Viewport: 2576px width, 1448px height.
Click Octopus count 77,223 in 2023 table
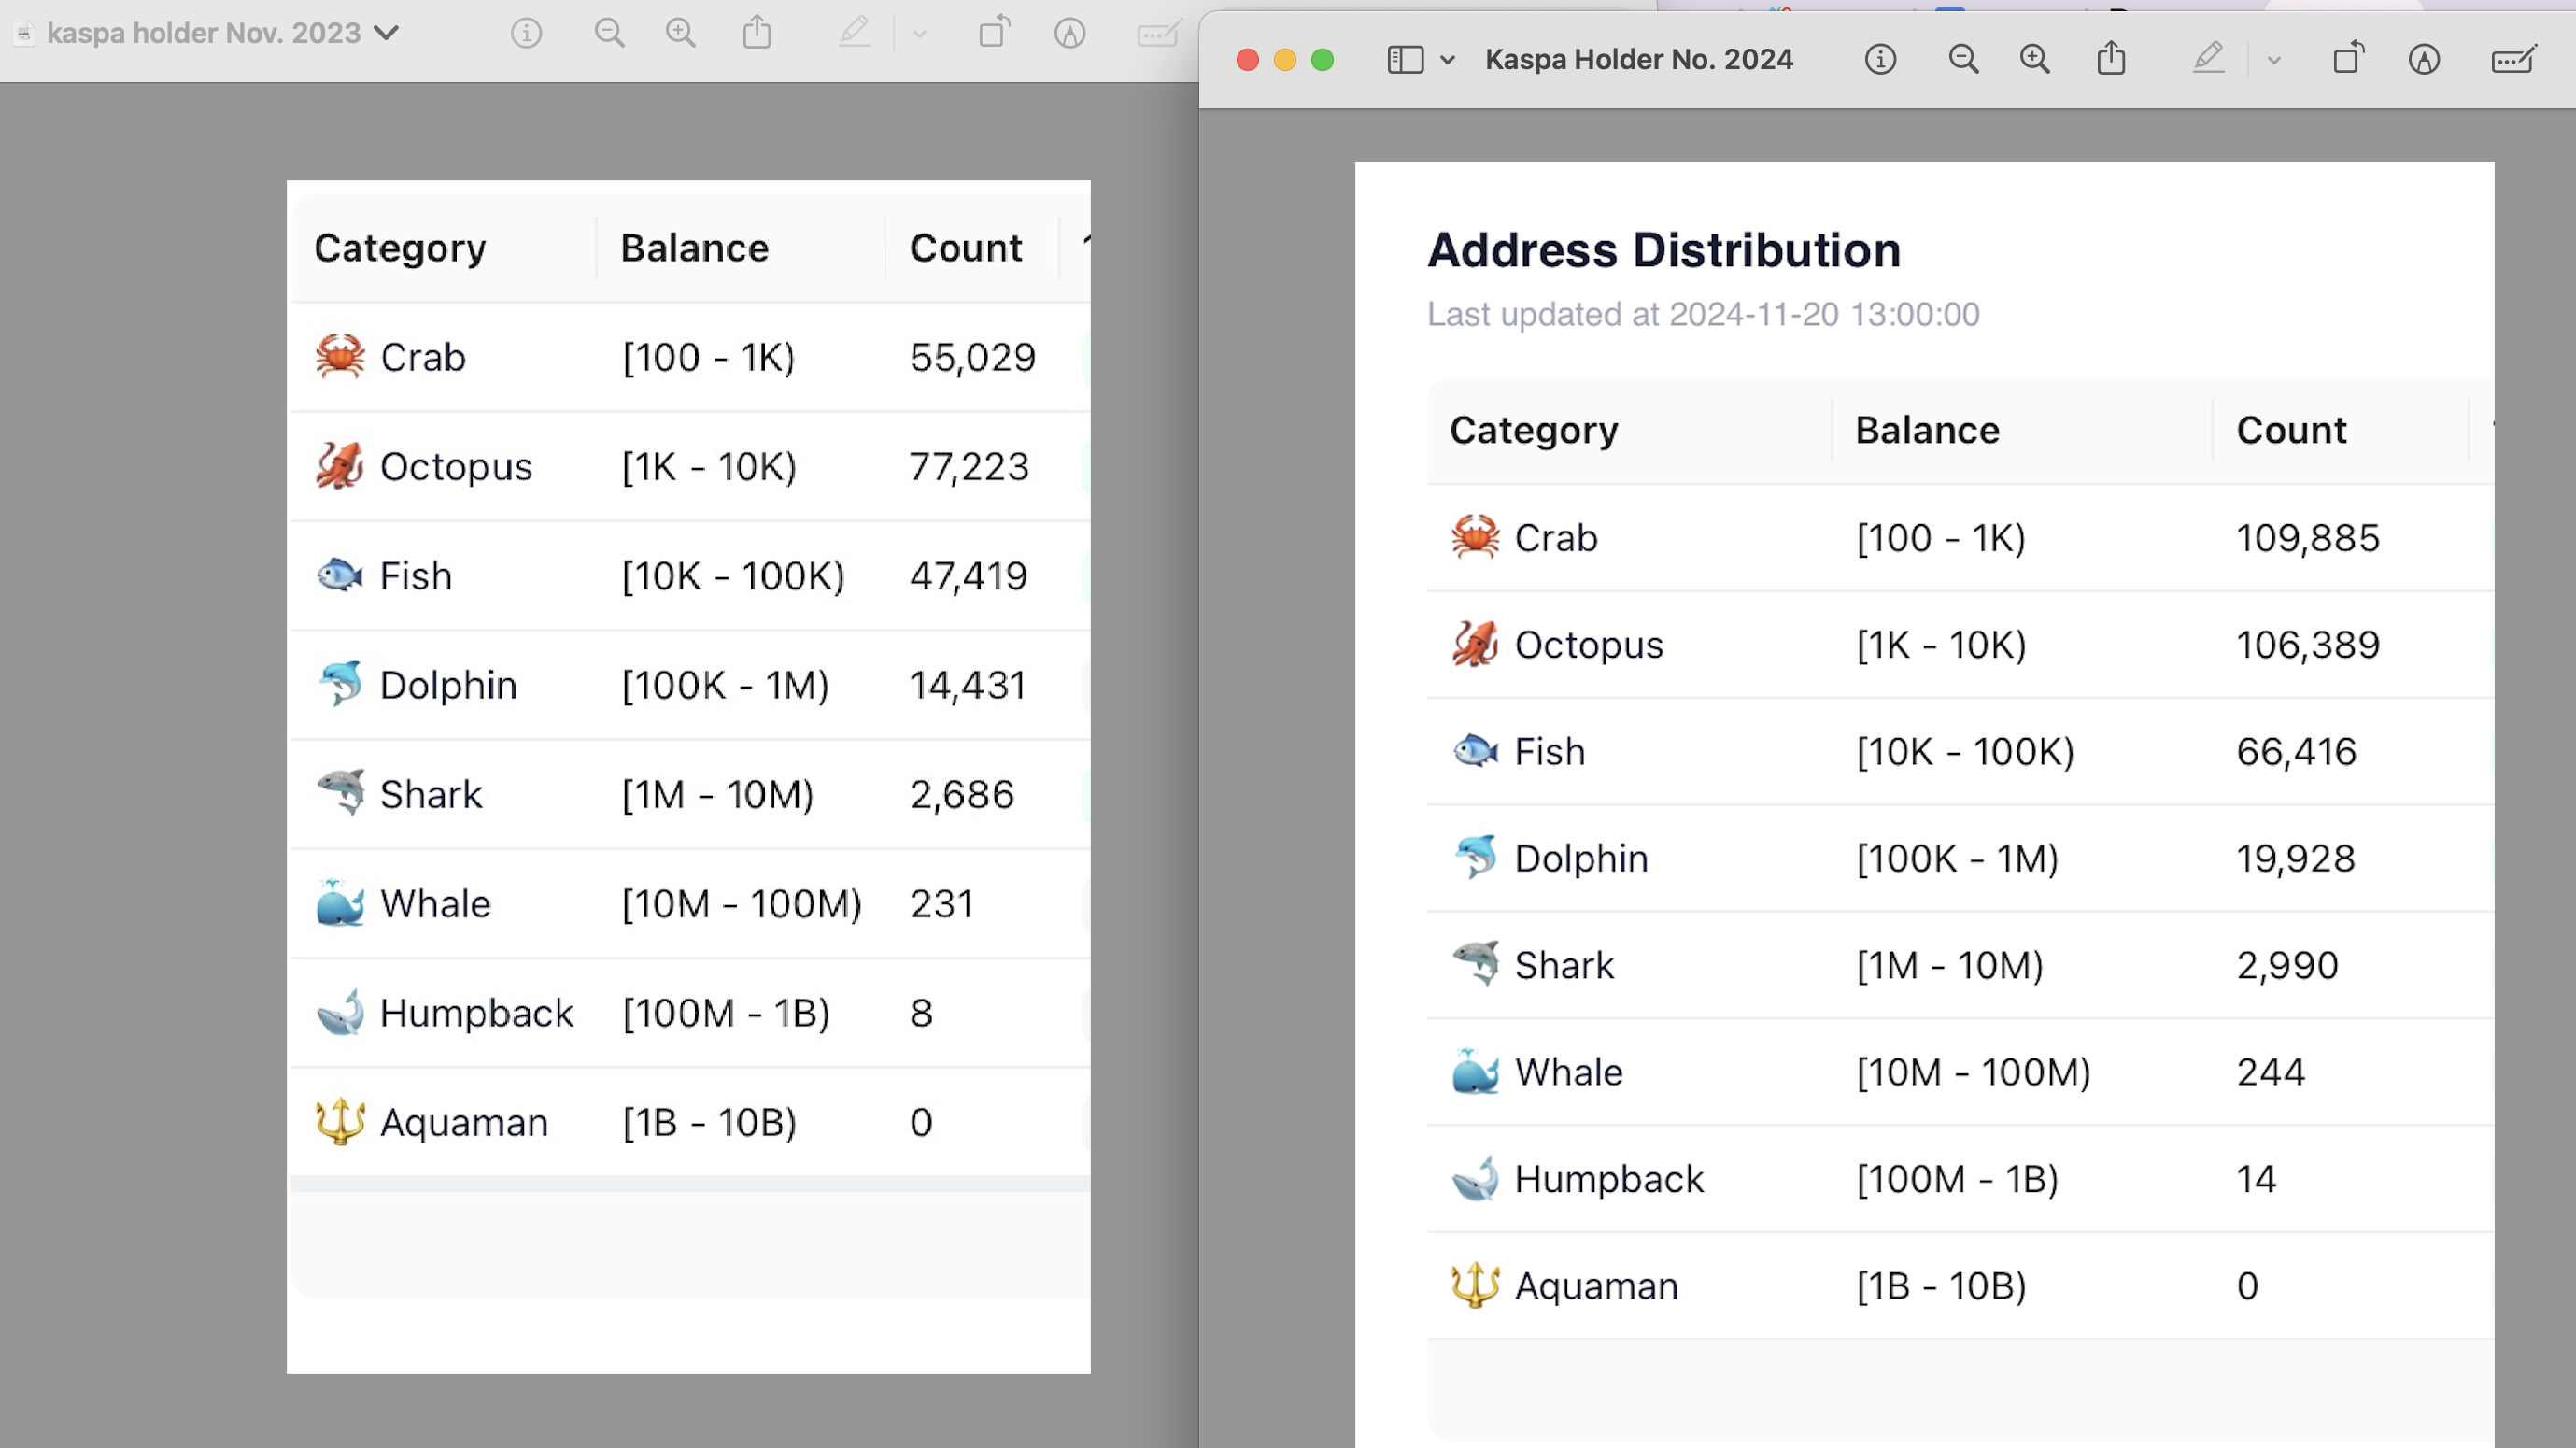tap(968, 467)
